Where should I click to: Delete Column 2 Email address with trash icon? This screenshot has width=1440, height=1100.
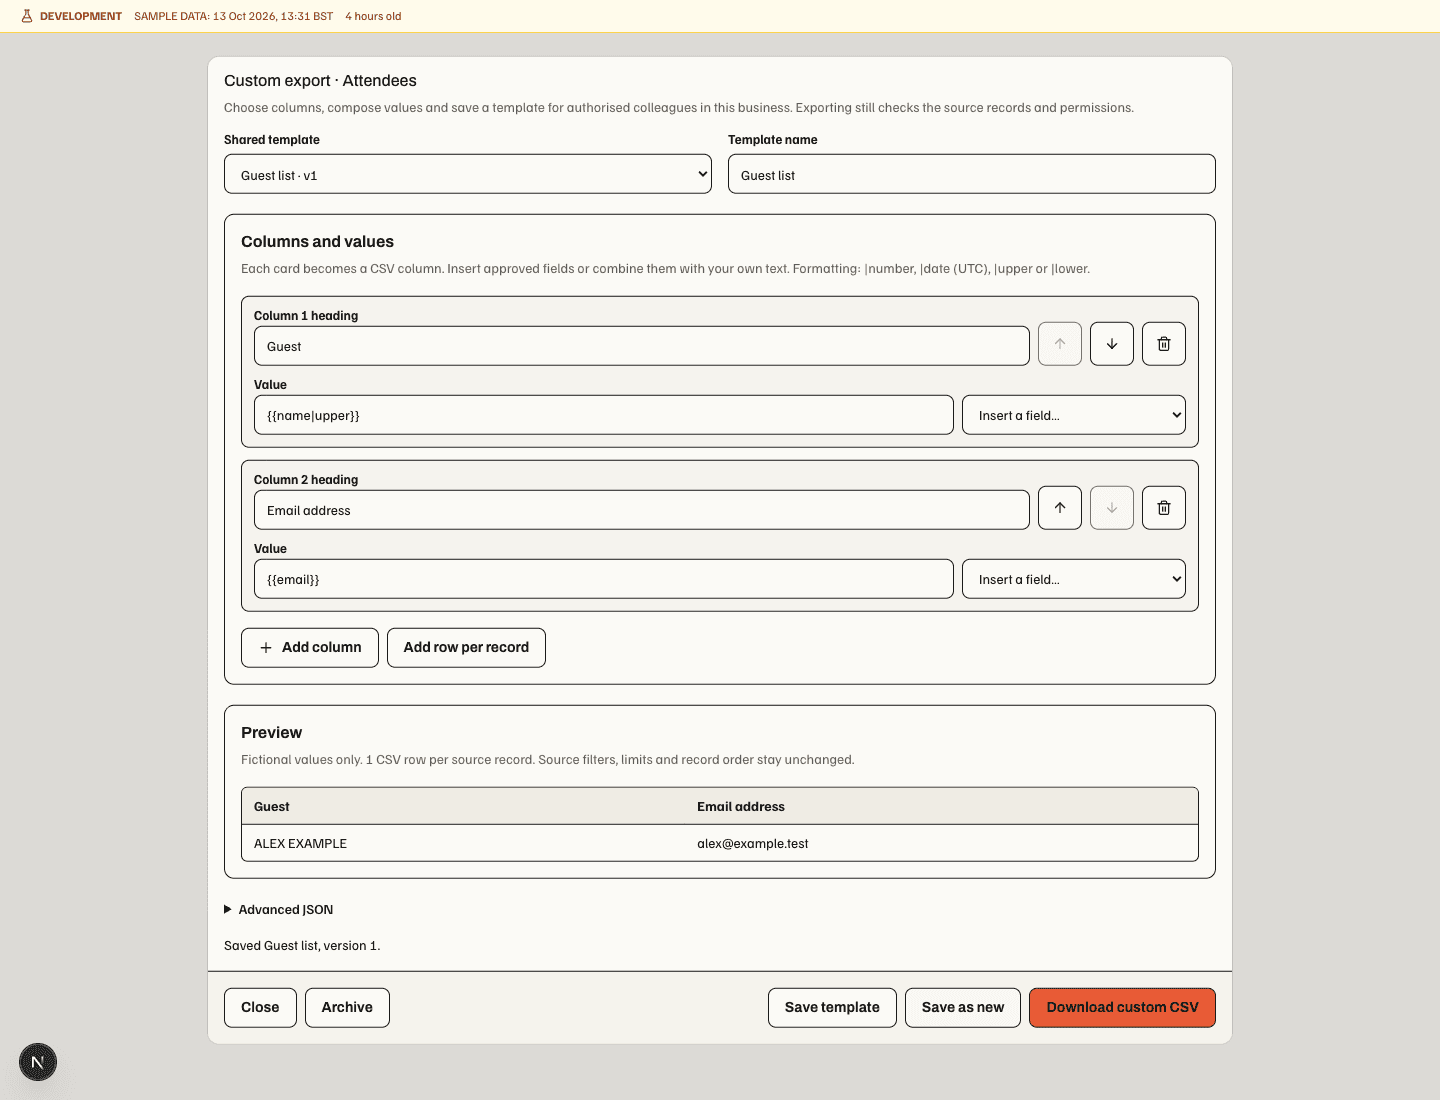coord(1164,508)
